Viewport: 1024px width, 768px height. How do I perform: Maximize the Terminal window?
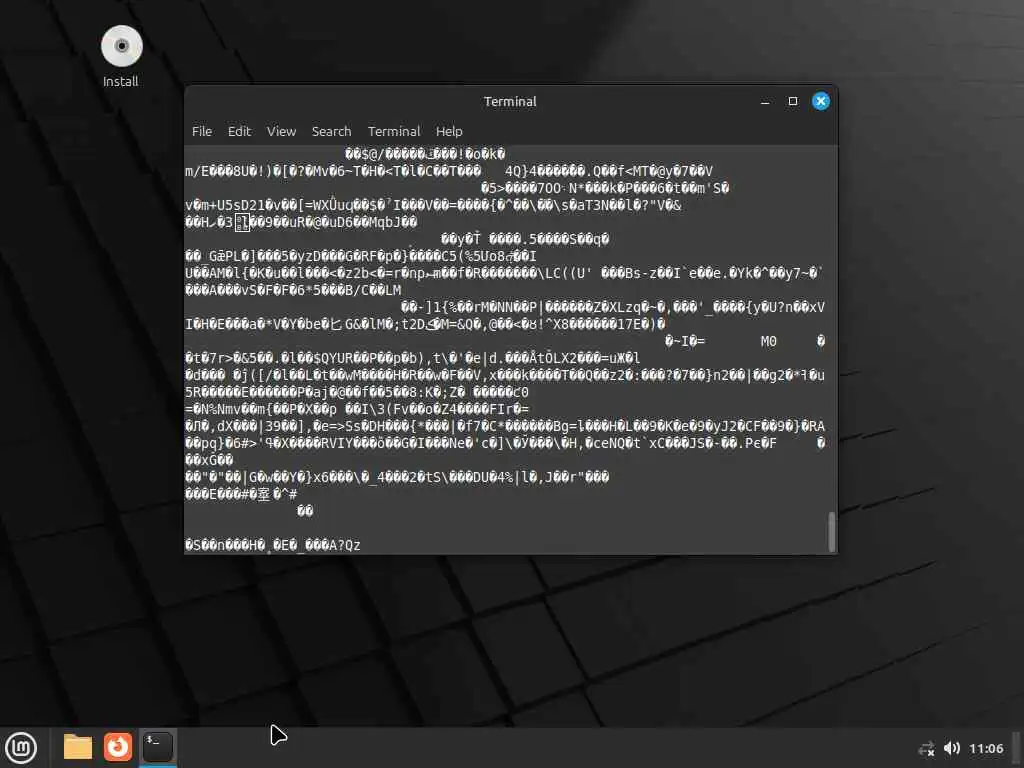tap(793, 101)
